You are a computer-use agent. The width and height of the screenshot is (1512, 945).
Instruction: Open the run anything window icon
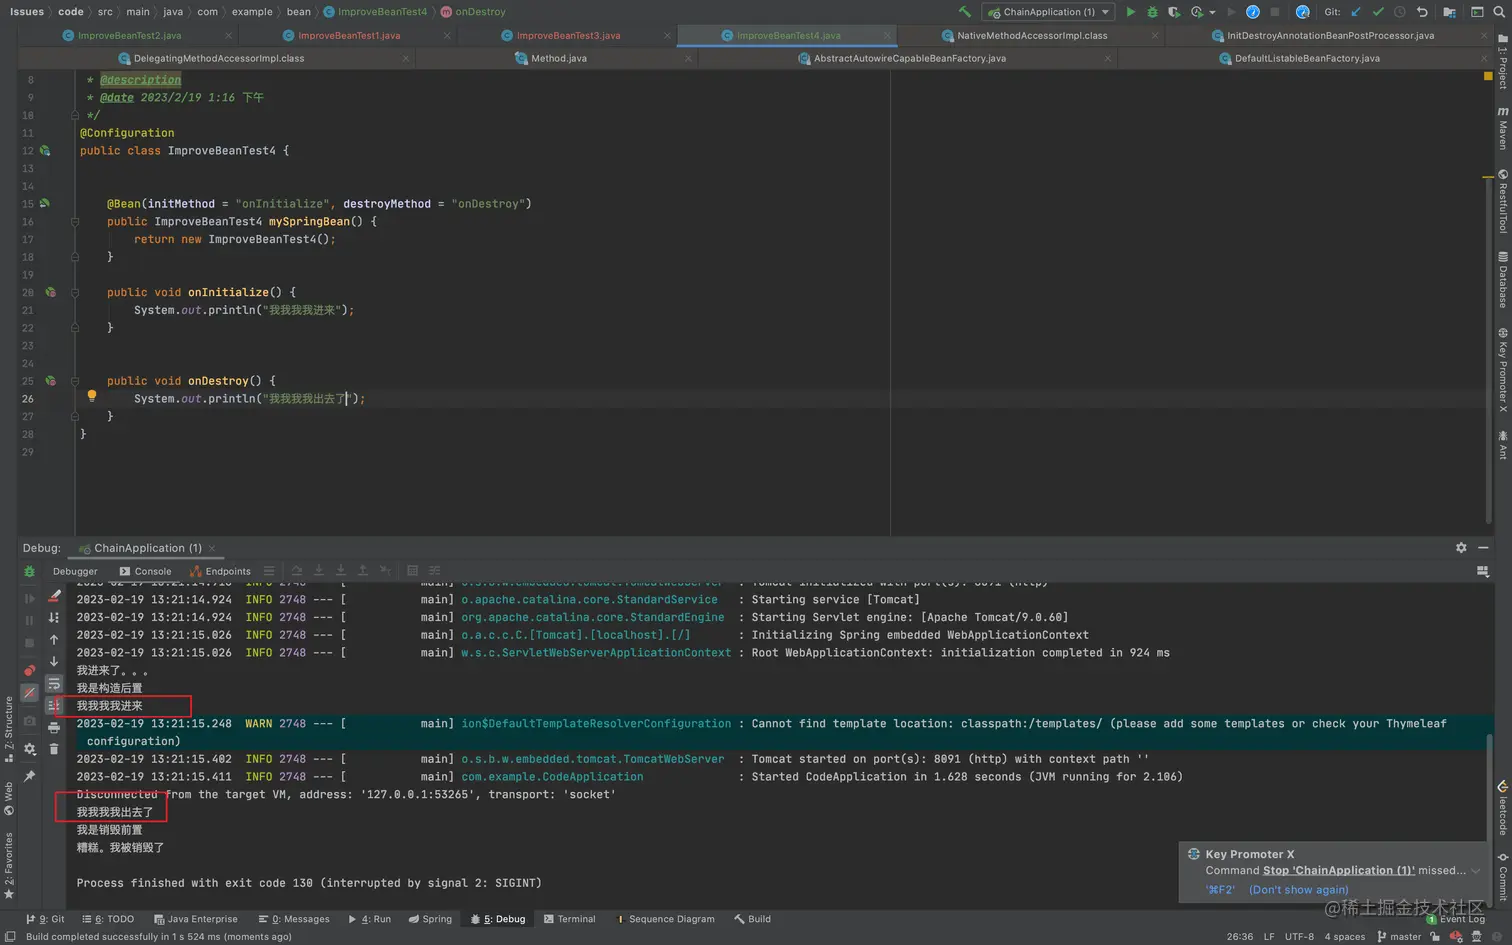point(1477,12)
